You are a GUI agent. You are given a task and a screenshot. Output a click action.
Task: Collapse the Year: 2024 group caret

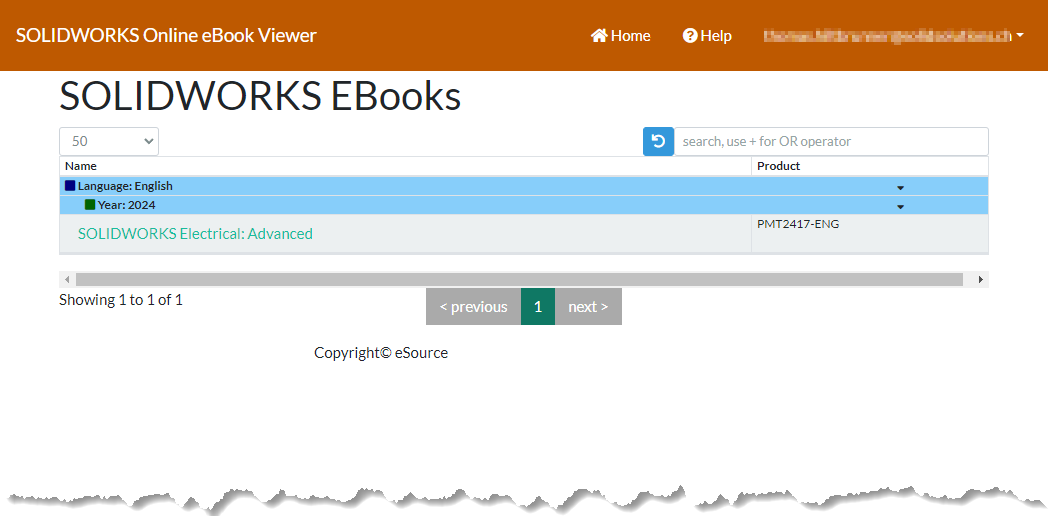tap(900, 206)
